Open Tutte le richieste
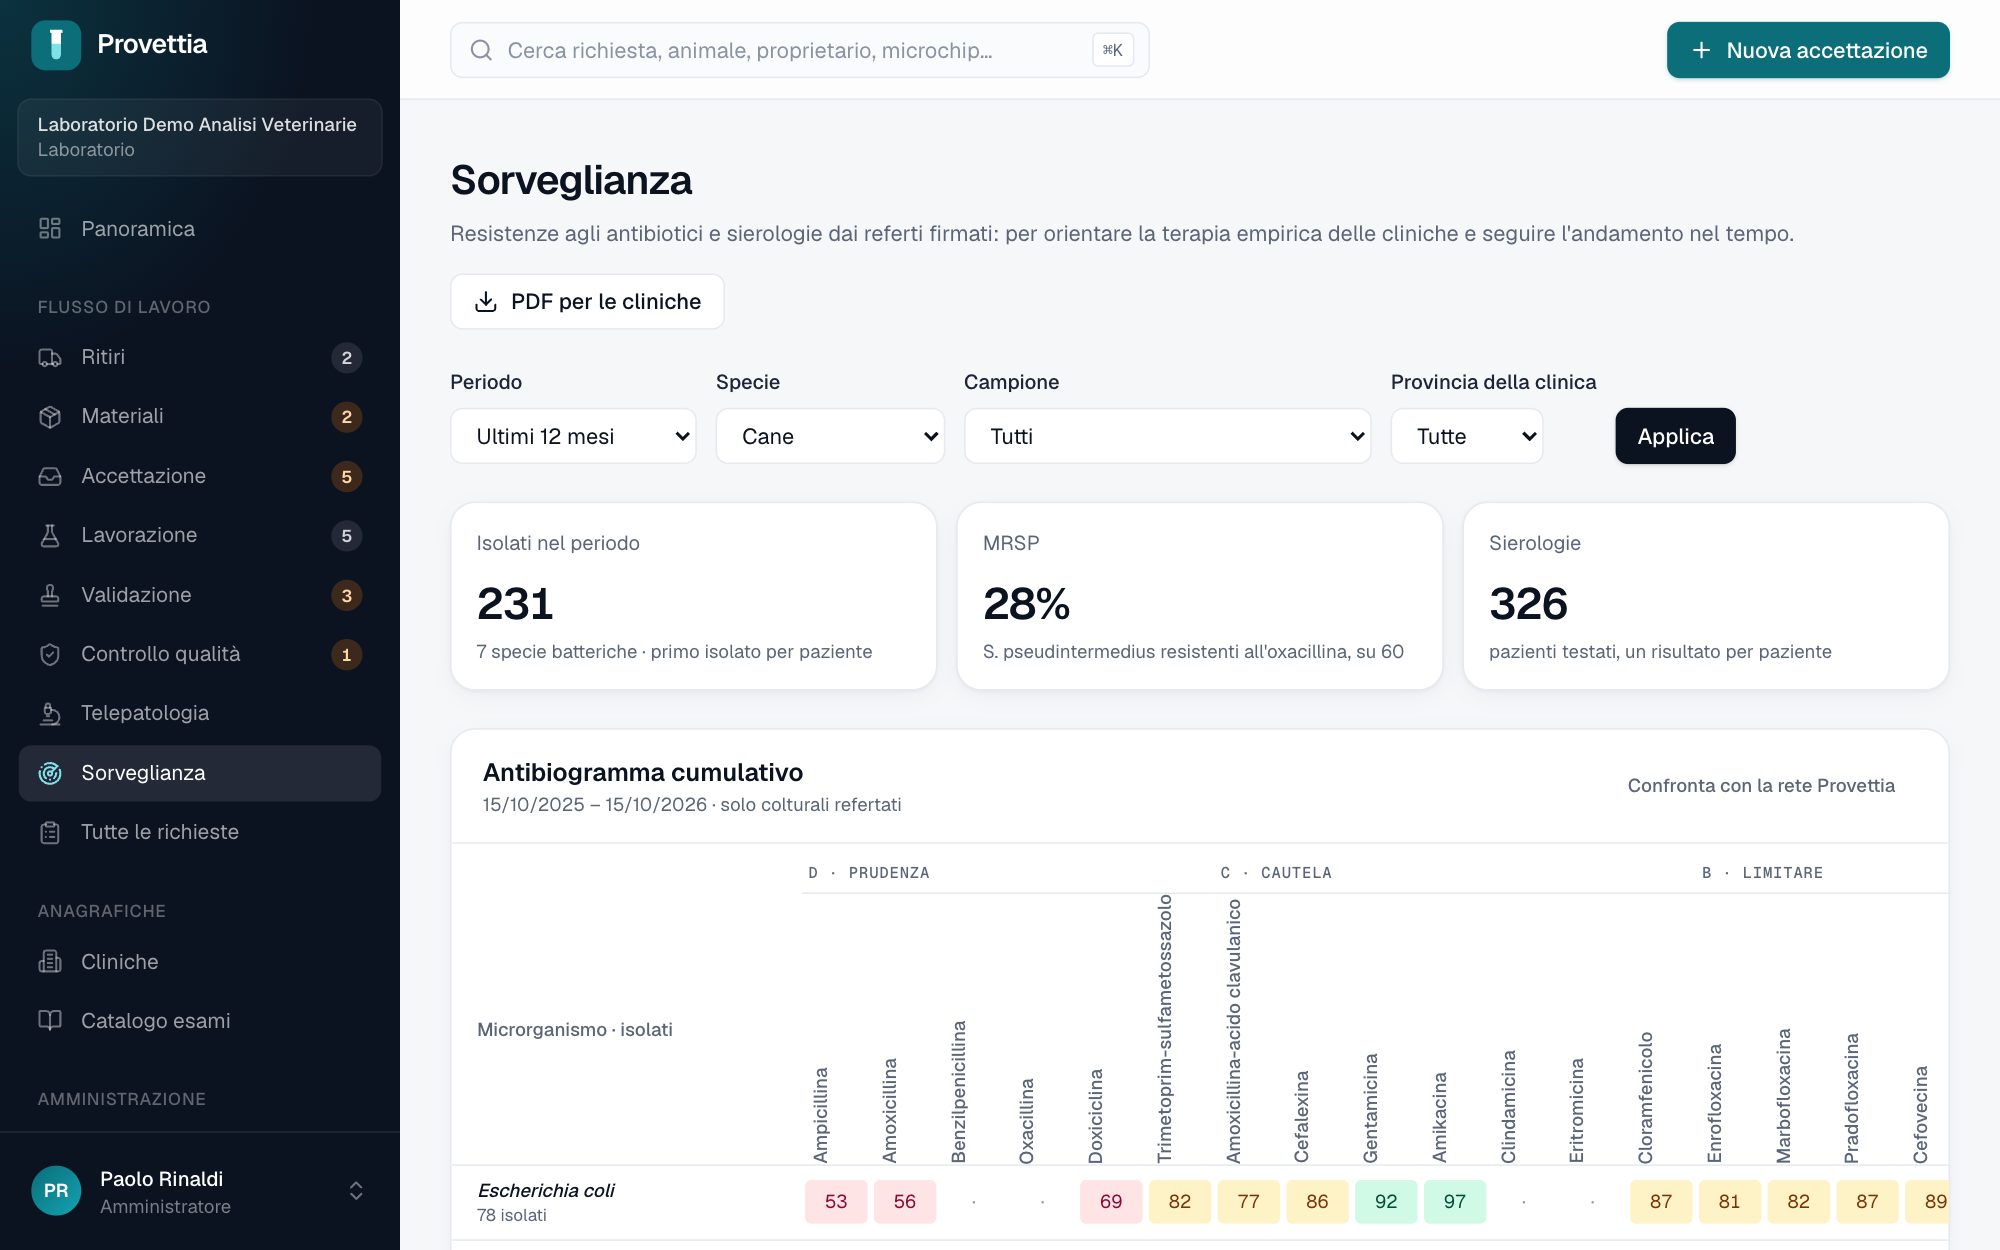This screenshot has width=2000, height=1250. pyautogui.click(x=200, y=832)
